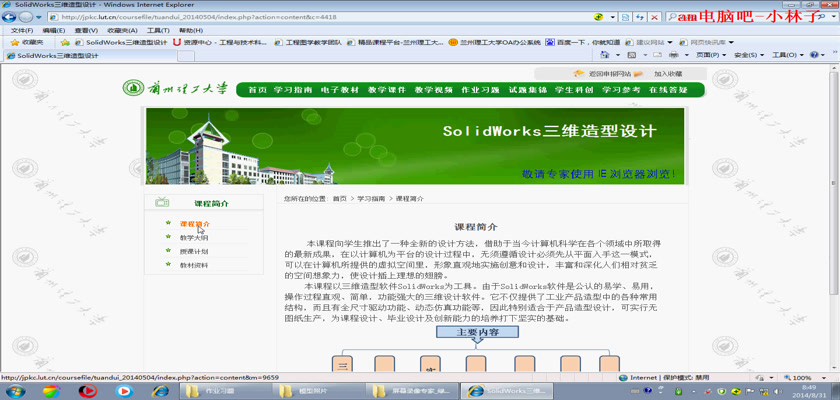Open 电子教材 in navigation bar
840x400 pixels.
[340, 90]
